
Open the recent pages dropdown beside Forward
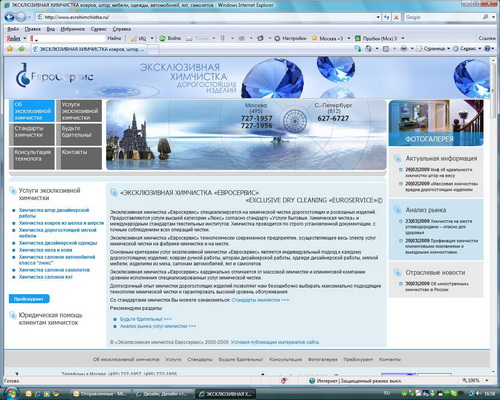click(x=29, y=17)
